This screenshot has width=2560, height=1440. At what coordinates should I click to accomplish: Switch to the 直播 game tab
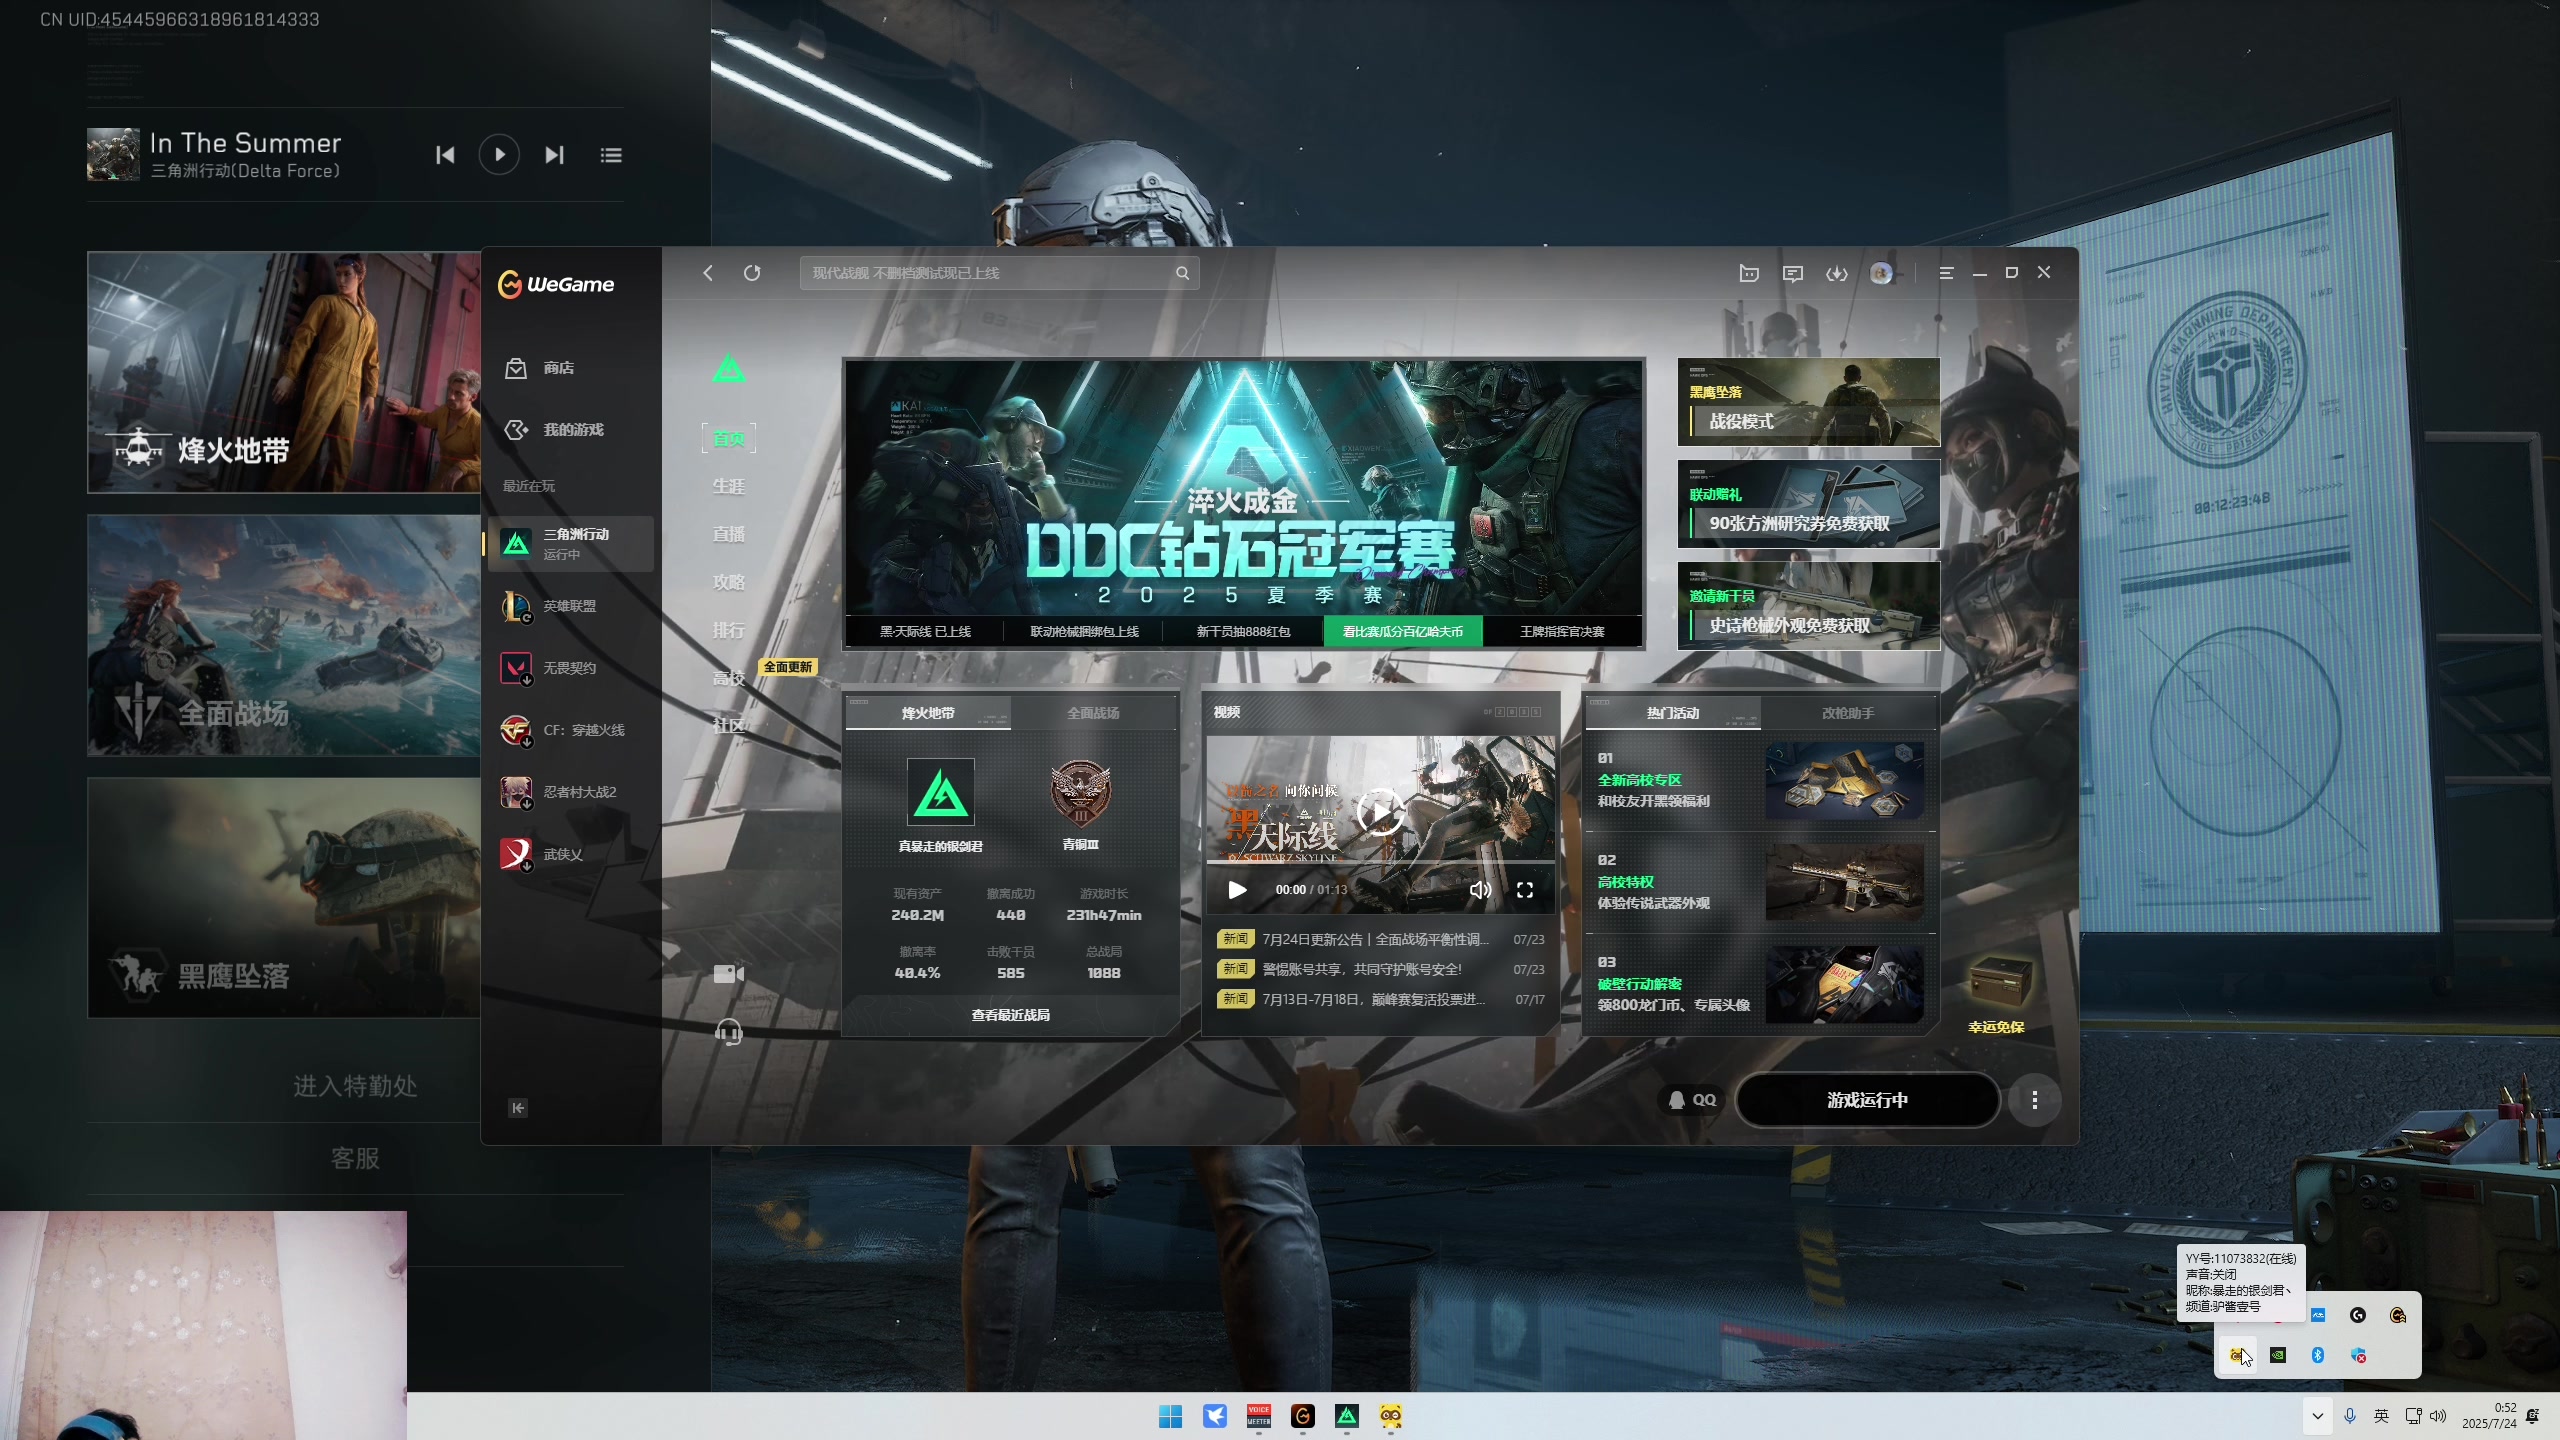point(729,534)
